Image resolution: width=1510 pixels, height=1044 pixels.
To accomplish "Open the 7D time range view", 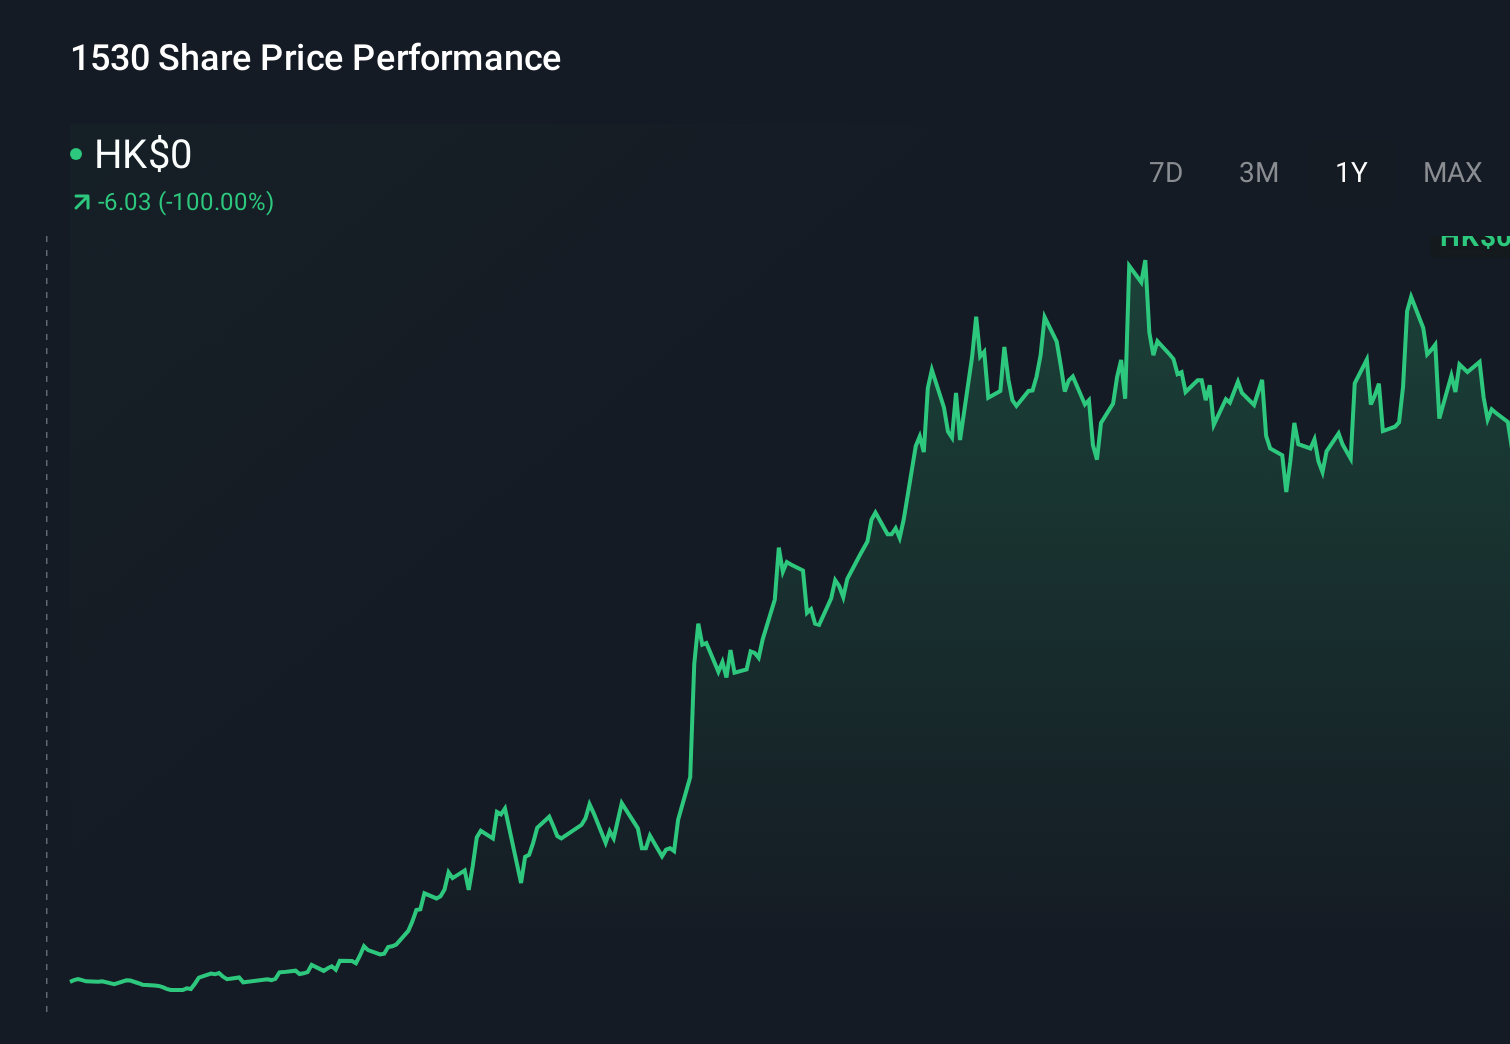I will [x=1166, y=172].
